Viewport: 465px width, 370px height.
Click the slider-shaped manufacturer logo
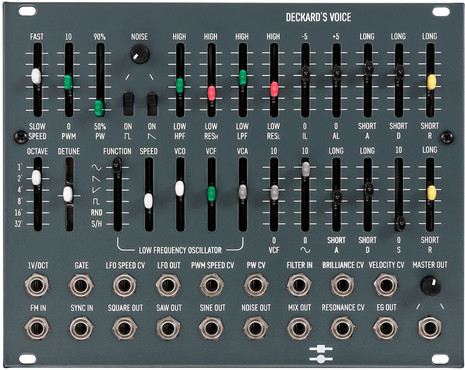(321, 354)
